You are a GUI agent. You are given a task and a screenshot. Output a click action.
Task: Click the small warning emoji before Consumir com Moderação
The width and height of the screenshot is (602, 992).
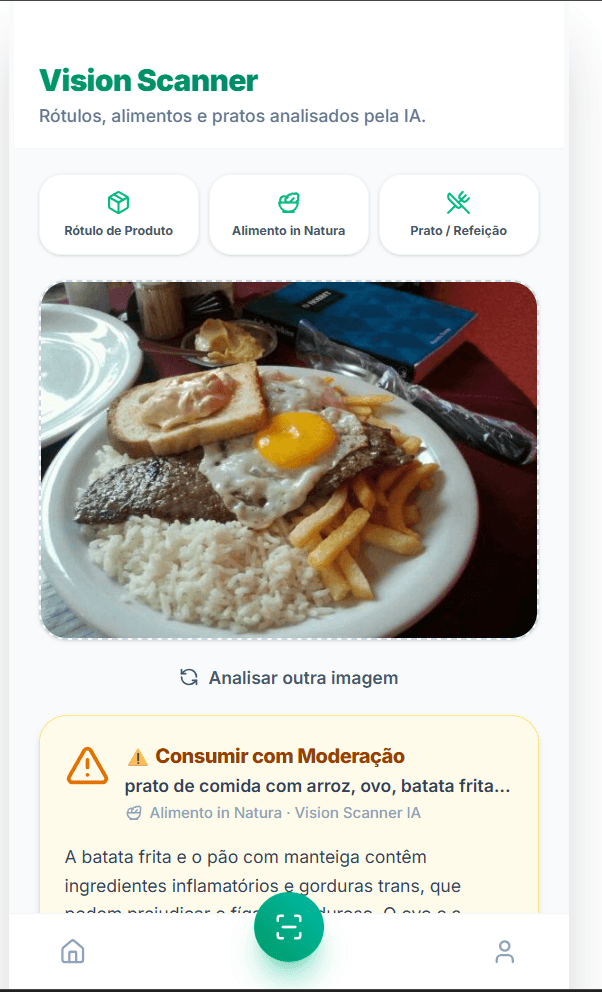138,757
